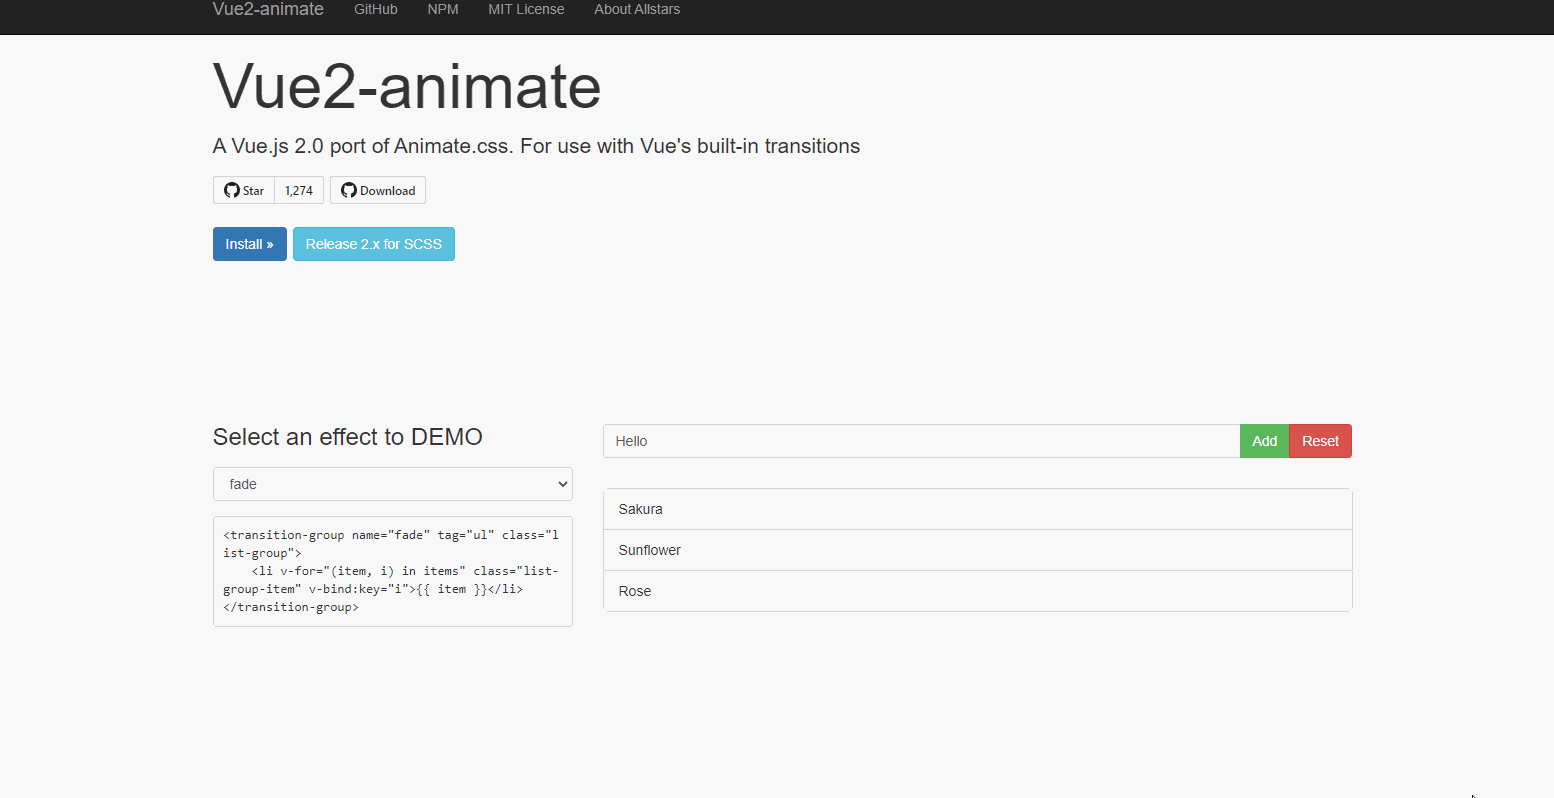Expand the effect selector to choose another animation

point(392,483)
